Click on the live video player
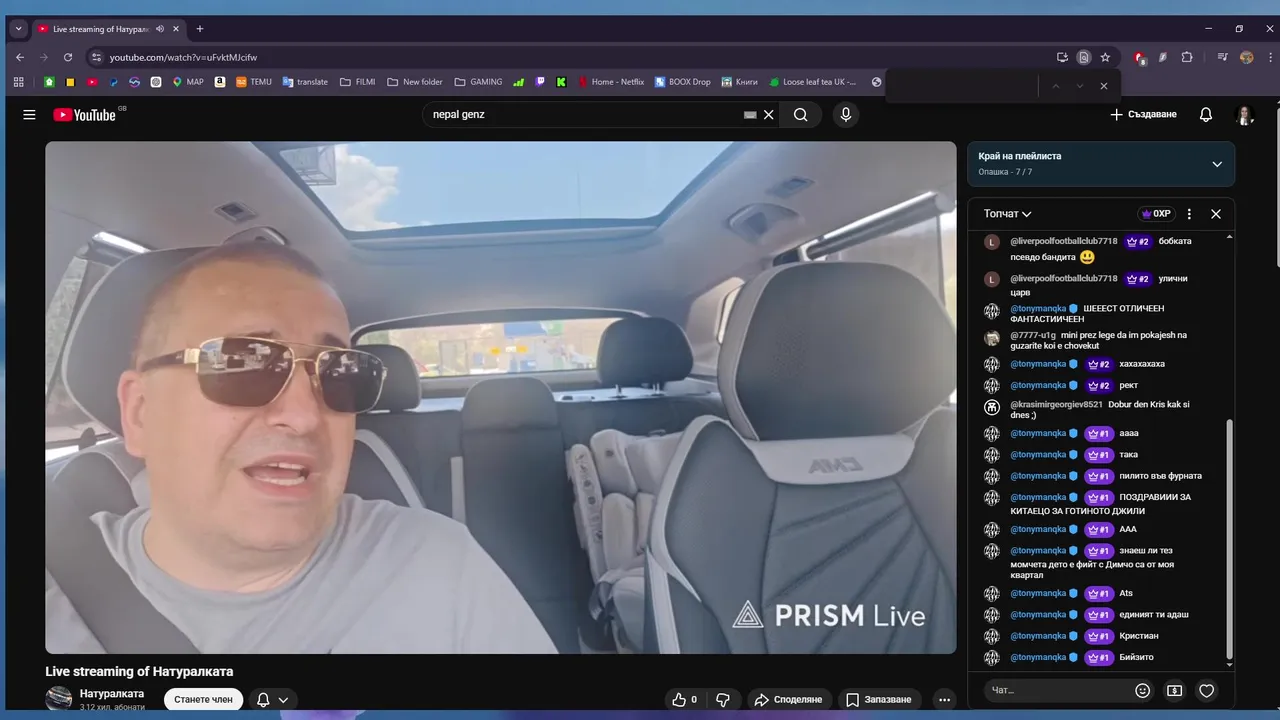This screenshot has width=1280, height=720. (500, 397)
